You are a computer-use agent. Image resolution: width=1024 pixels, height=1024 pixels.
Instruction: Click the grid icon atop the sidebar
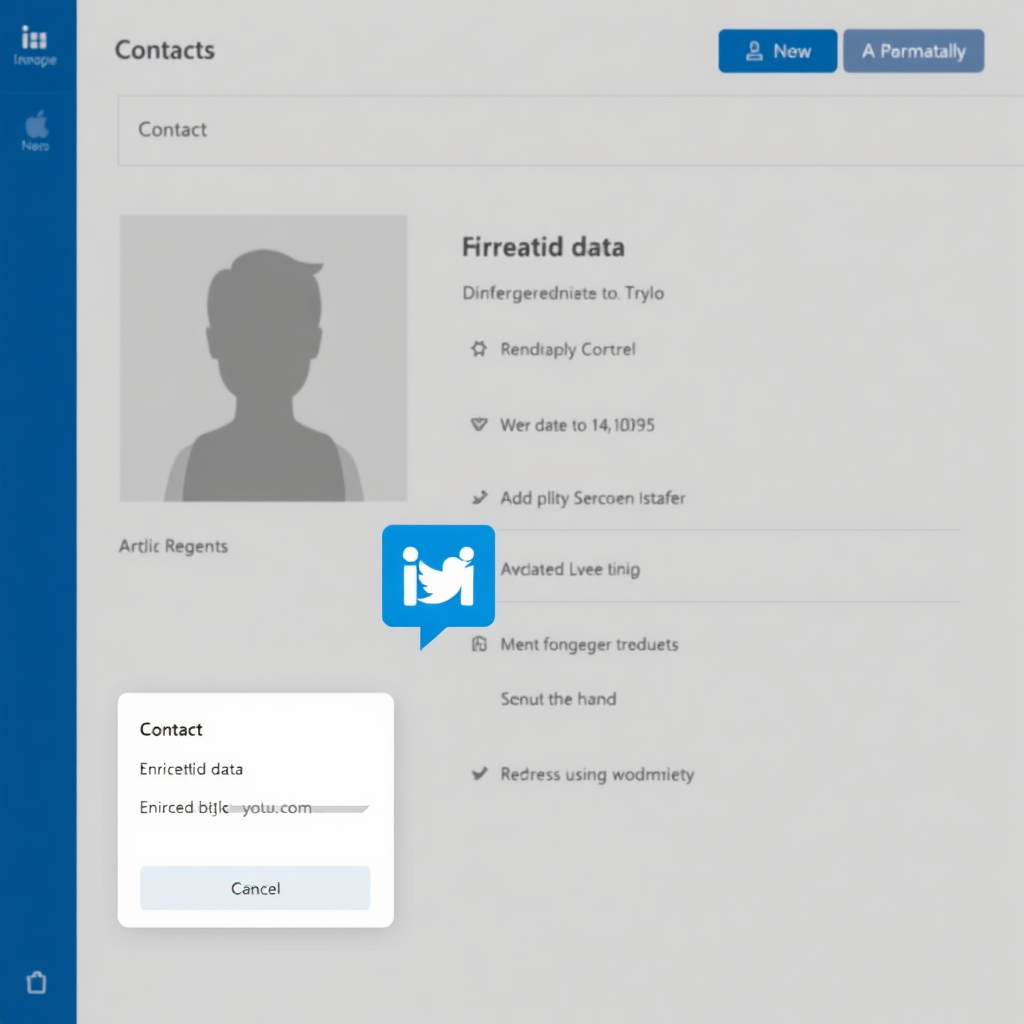(x=34, y=39)
